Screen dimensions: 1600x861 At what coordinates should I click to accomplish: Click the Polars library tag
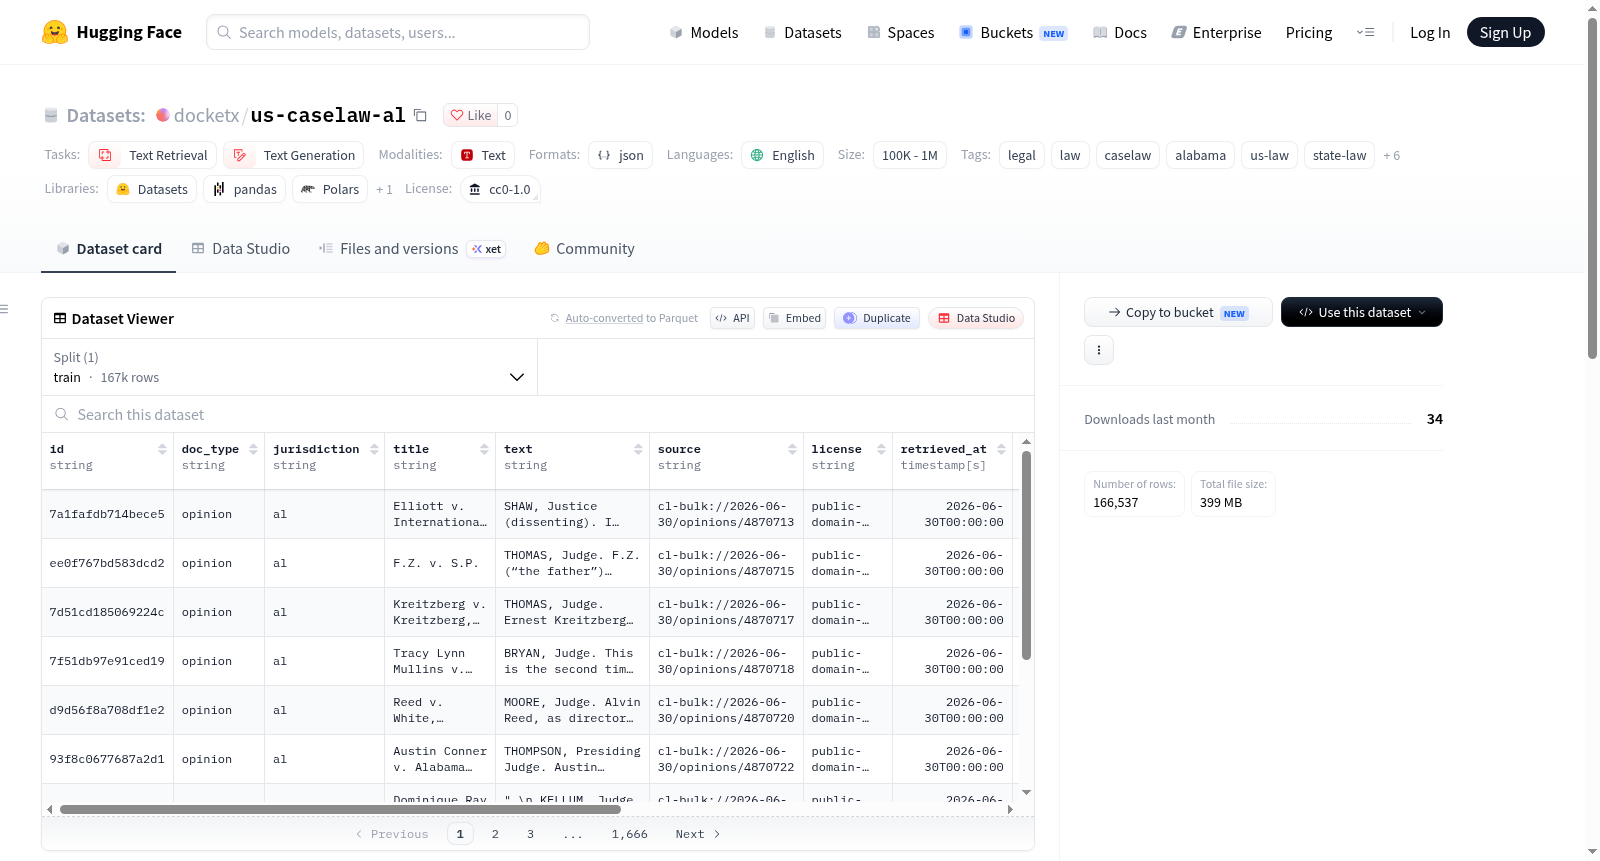(x=330, y=189)
